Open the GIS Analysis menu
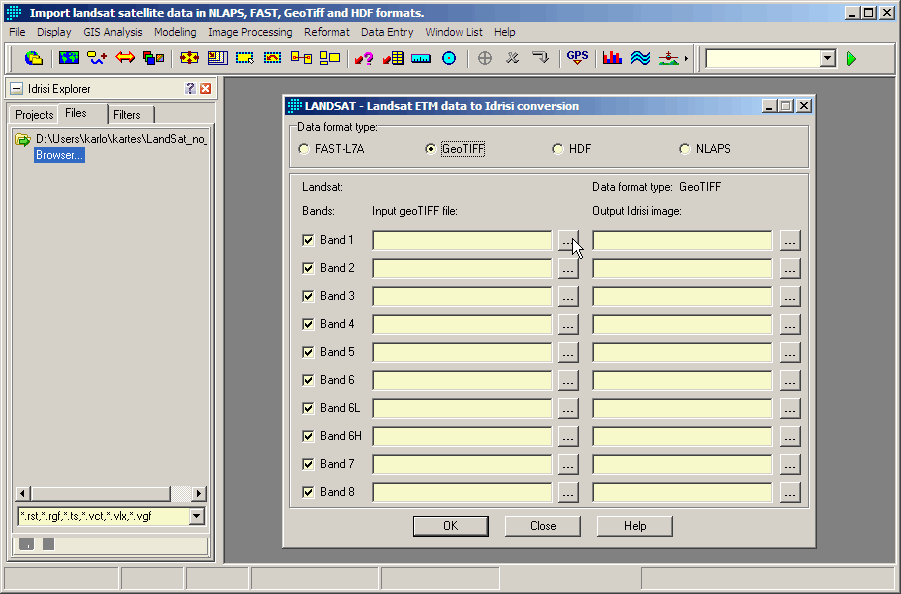901x594 pixels. pos(113,32)
